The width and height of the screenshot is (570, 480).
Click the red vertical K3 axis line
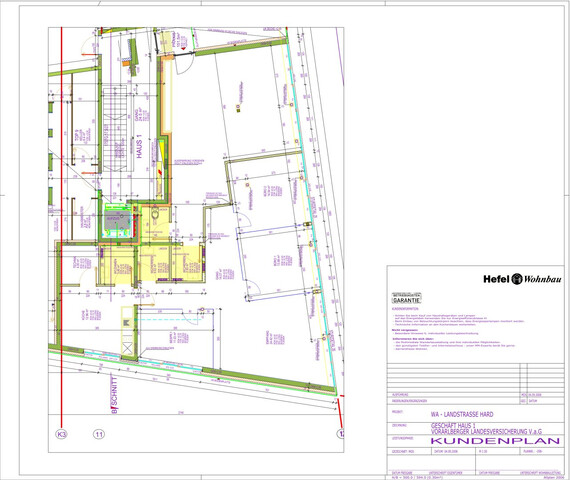tap(62, 225)
